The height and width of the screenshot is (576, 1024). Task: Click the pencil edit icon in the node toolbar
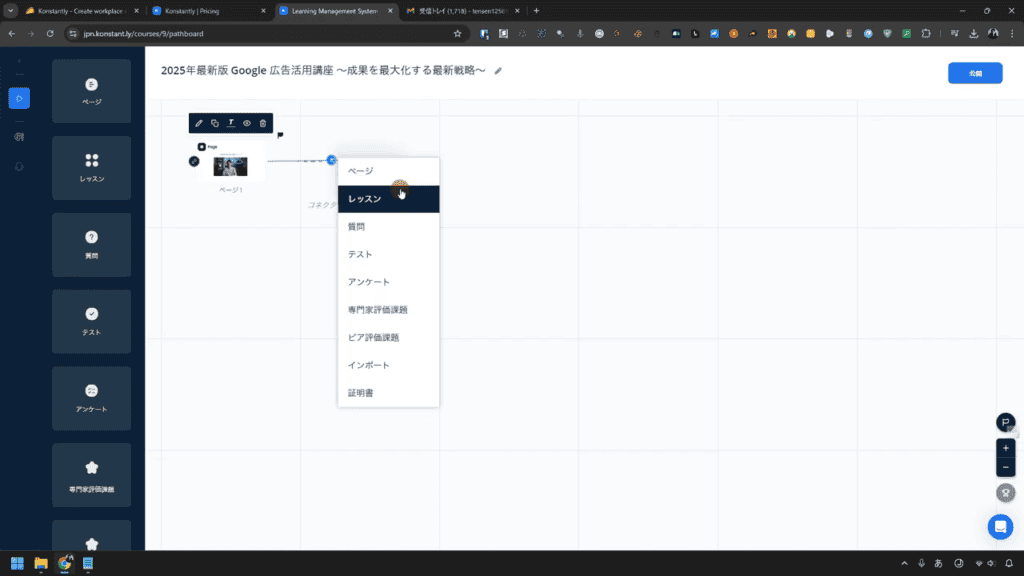pyautogui.click(x=199, y=123)
